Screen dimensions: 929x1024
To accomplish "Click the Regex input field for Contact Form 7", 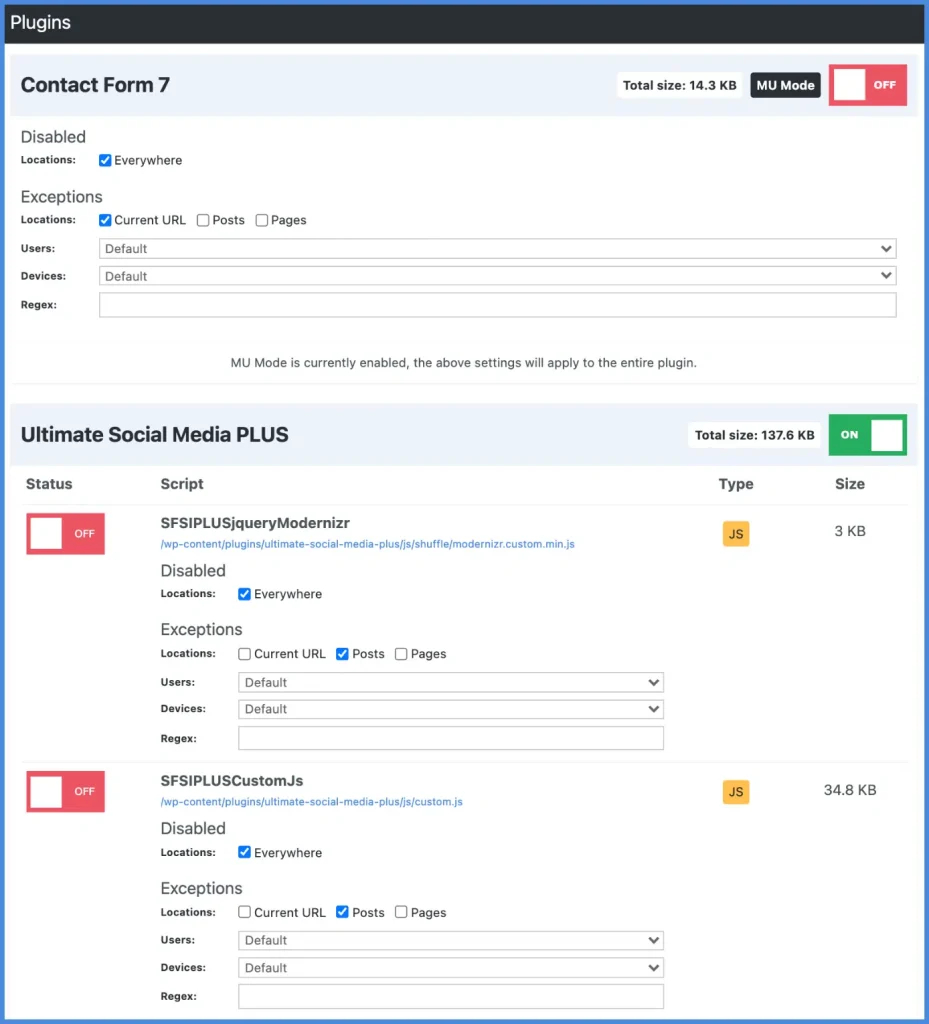I will (498, 304).
